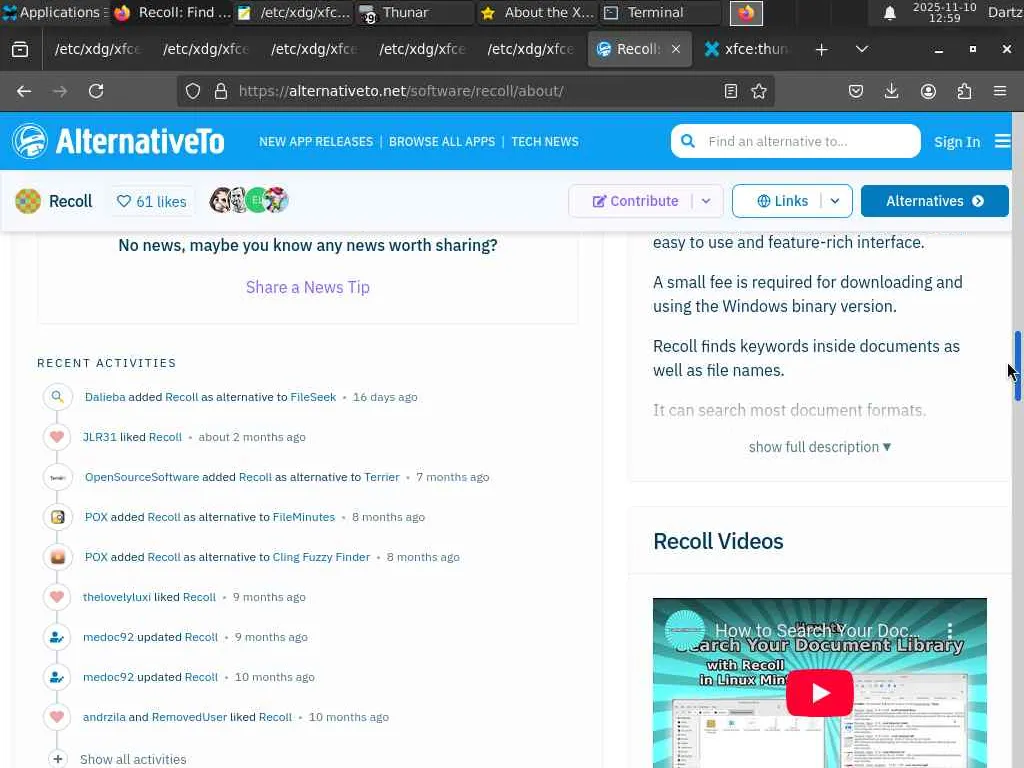
Task: Reload the page with the refresh icon
Action: pos(96,91)
